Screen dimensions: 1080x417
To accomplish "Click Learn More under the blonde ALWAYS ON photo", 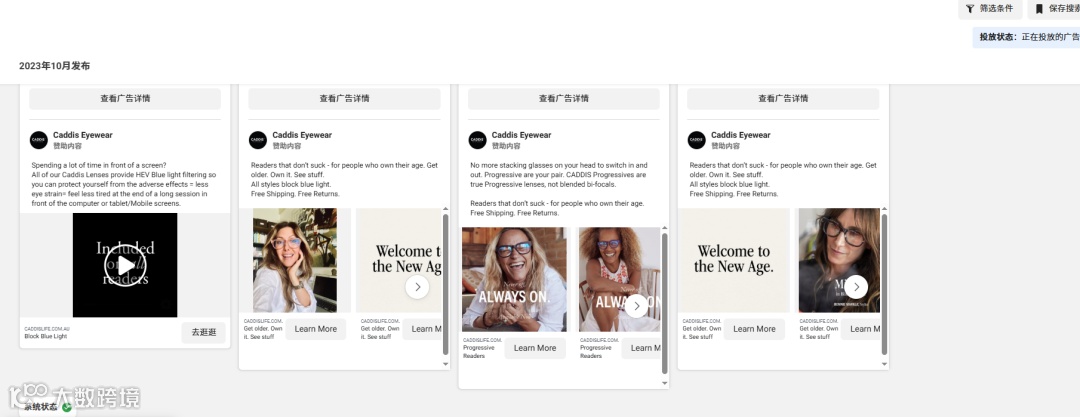I will (535, 348).
